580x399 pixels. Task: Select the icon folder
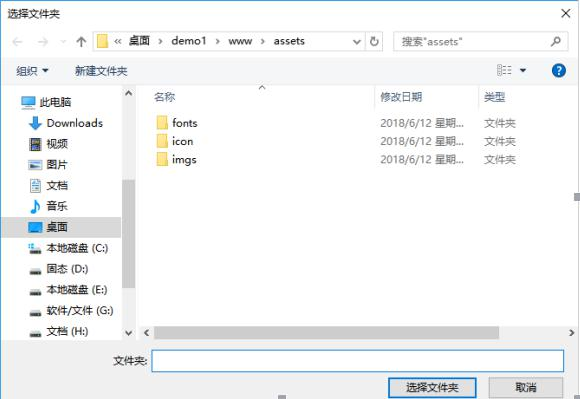pyautogui.click(x=182, y=141)
